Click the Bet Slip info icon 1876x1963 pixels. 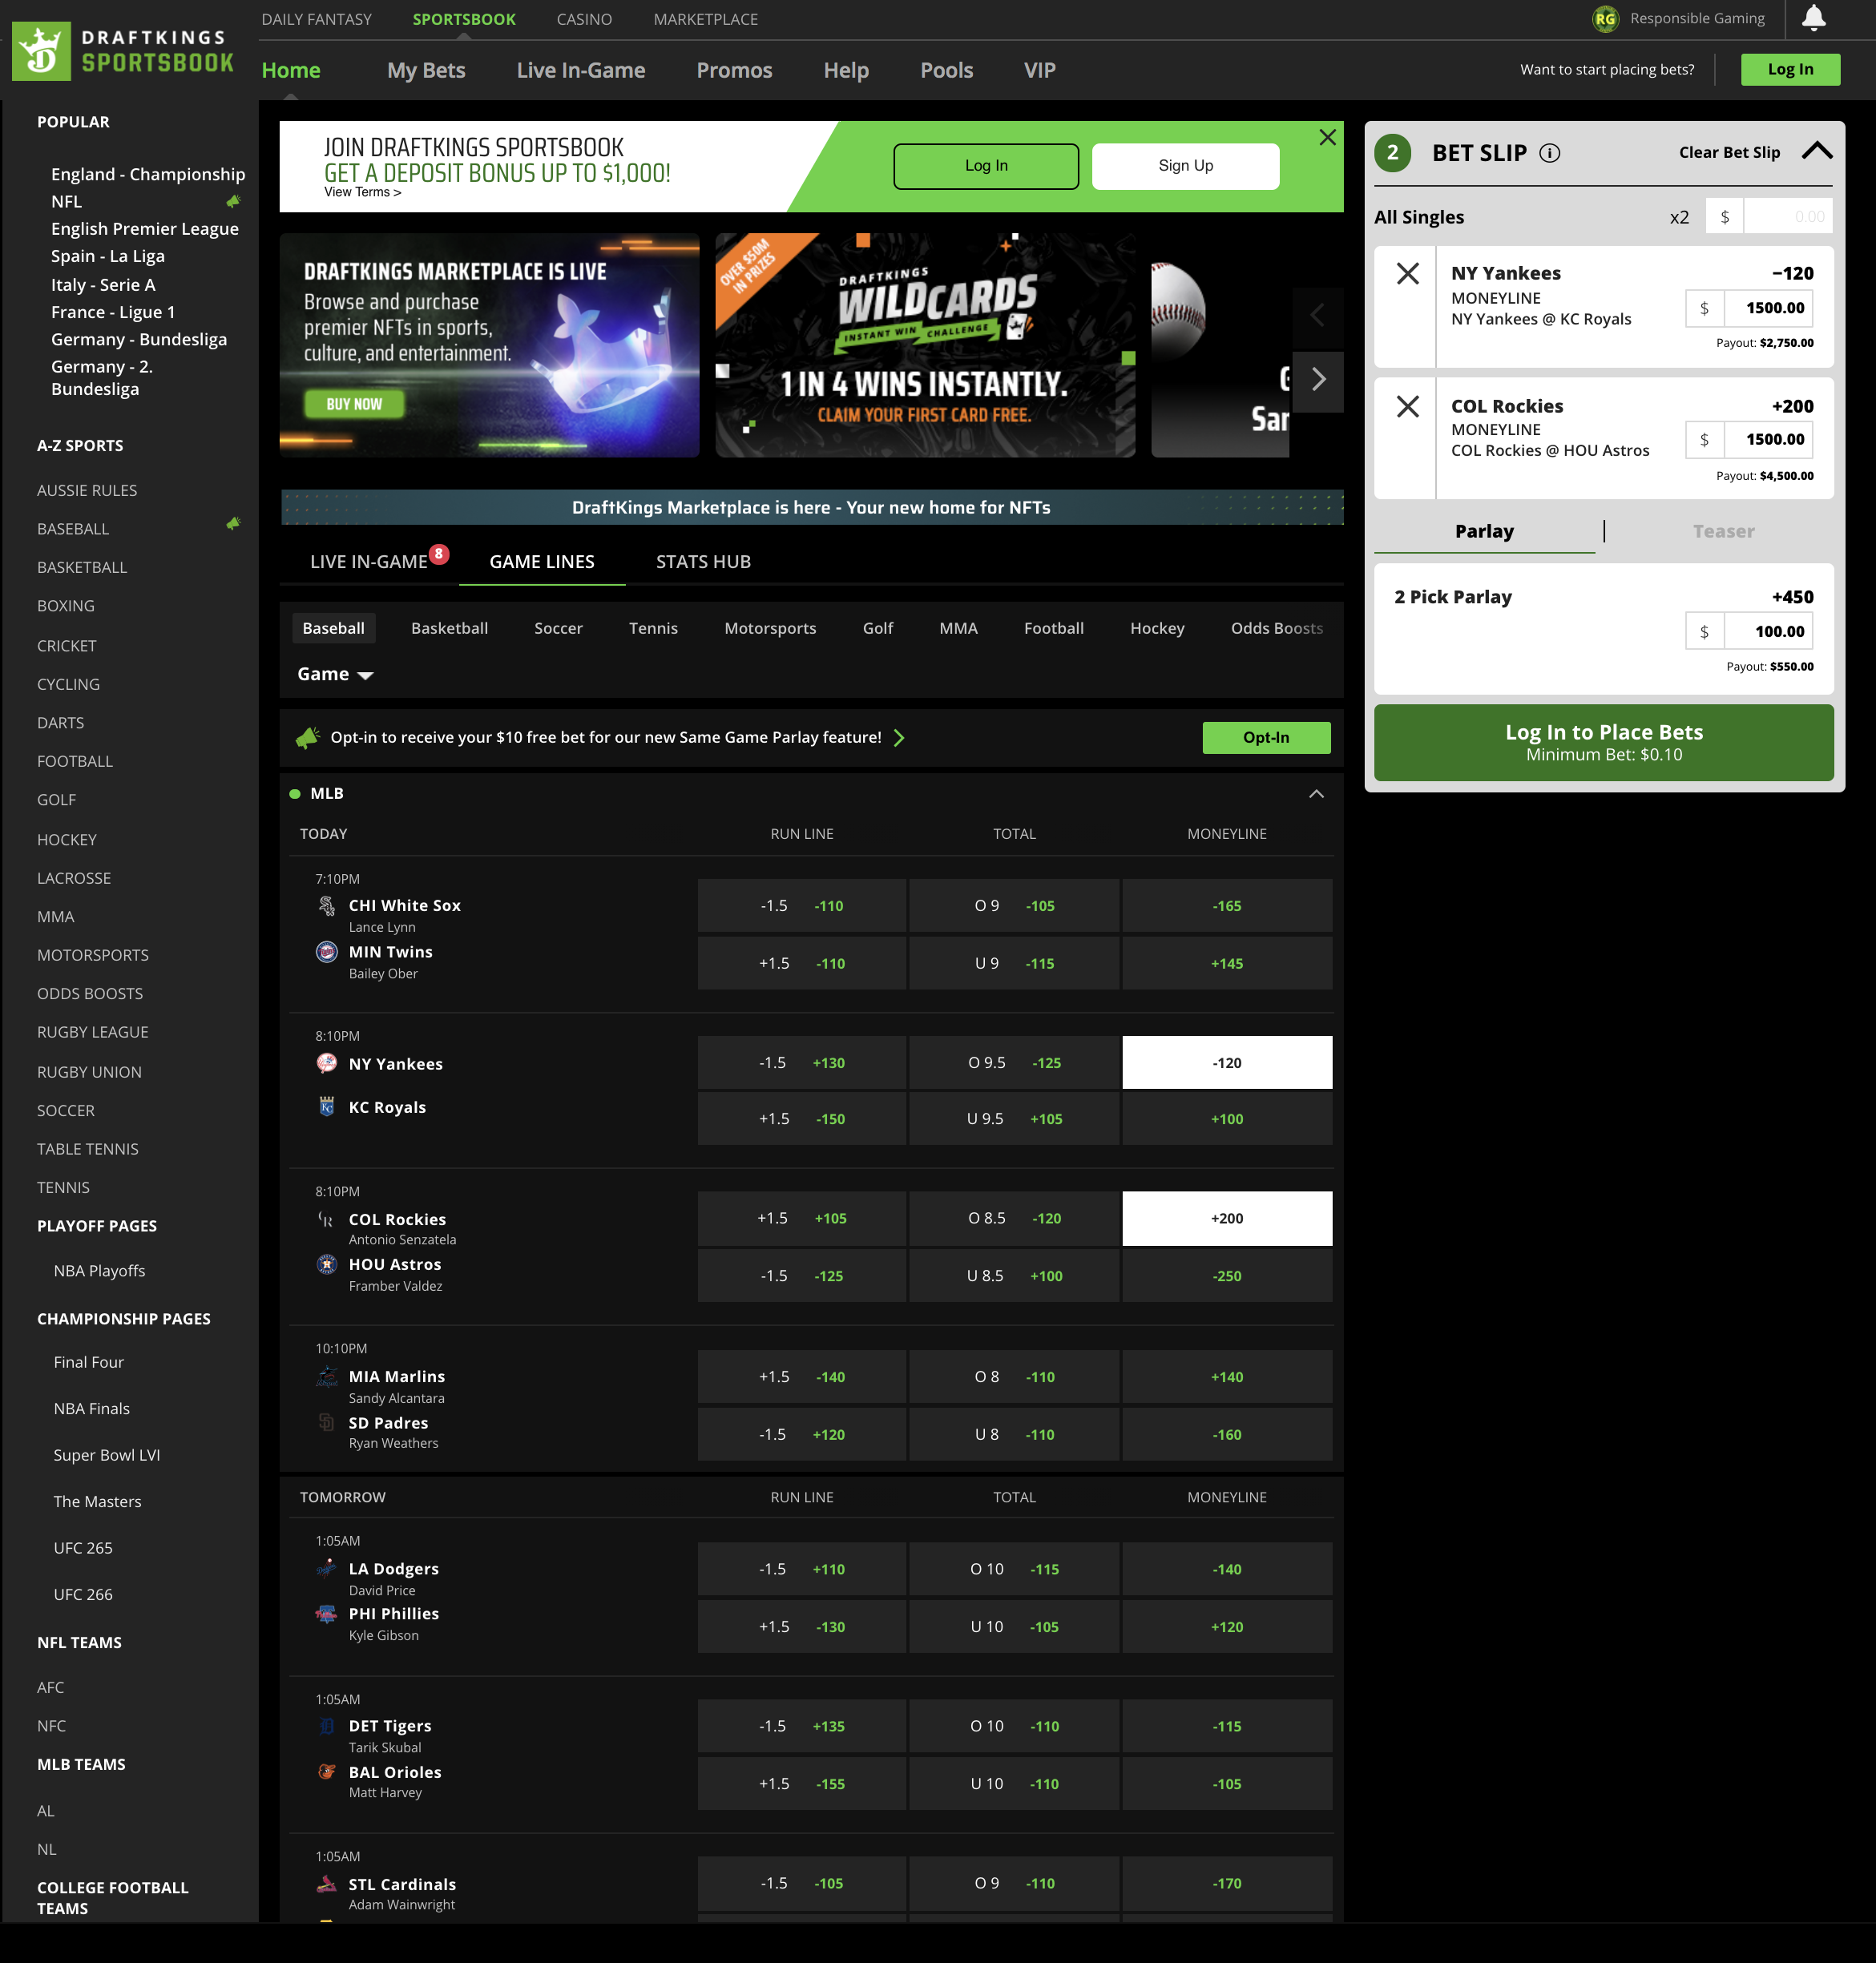pyautogui.click(x=1549, y=154)
